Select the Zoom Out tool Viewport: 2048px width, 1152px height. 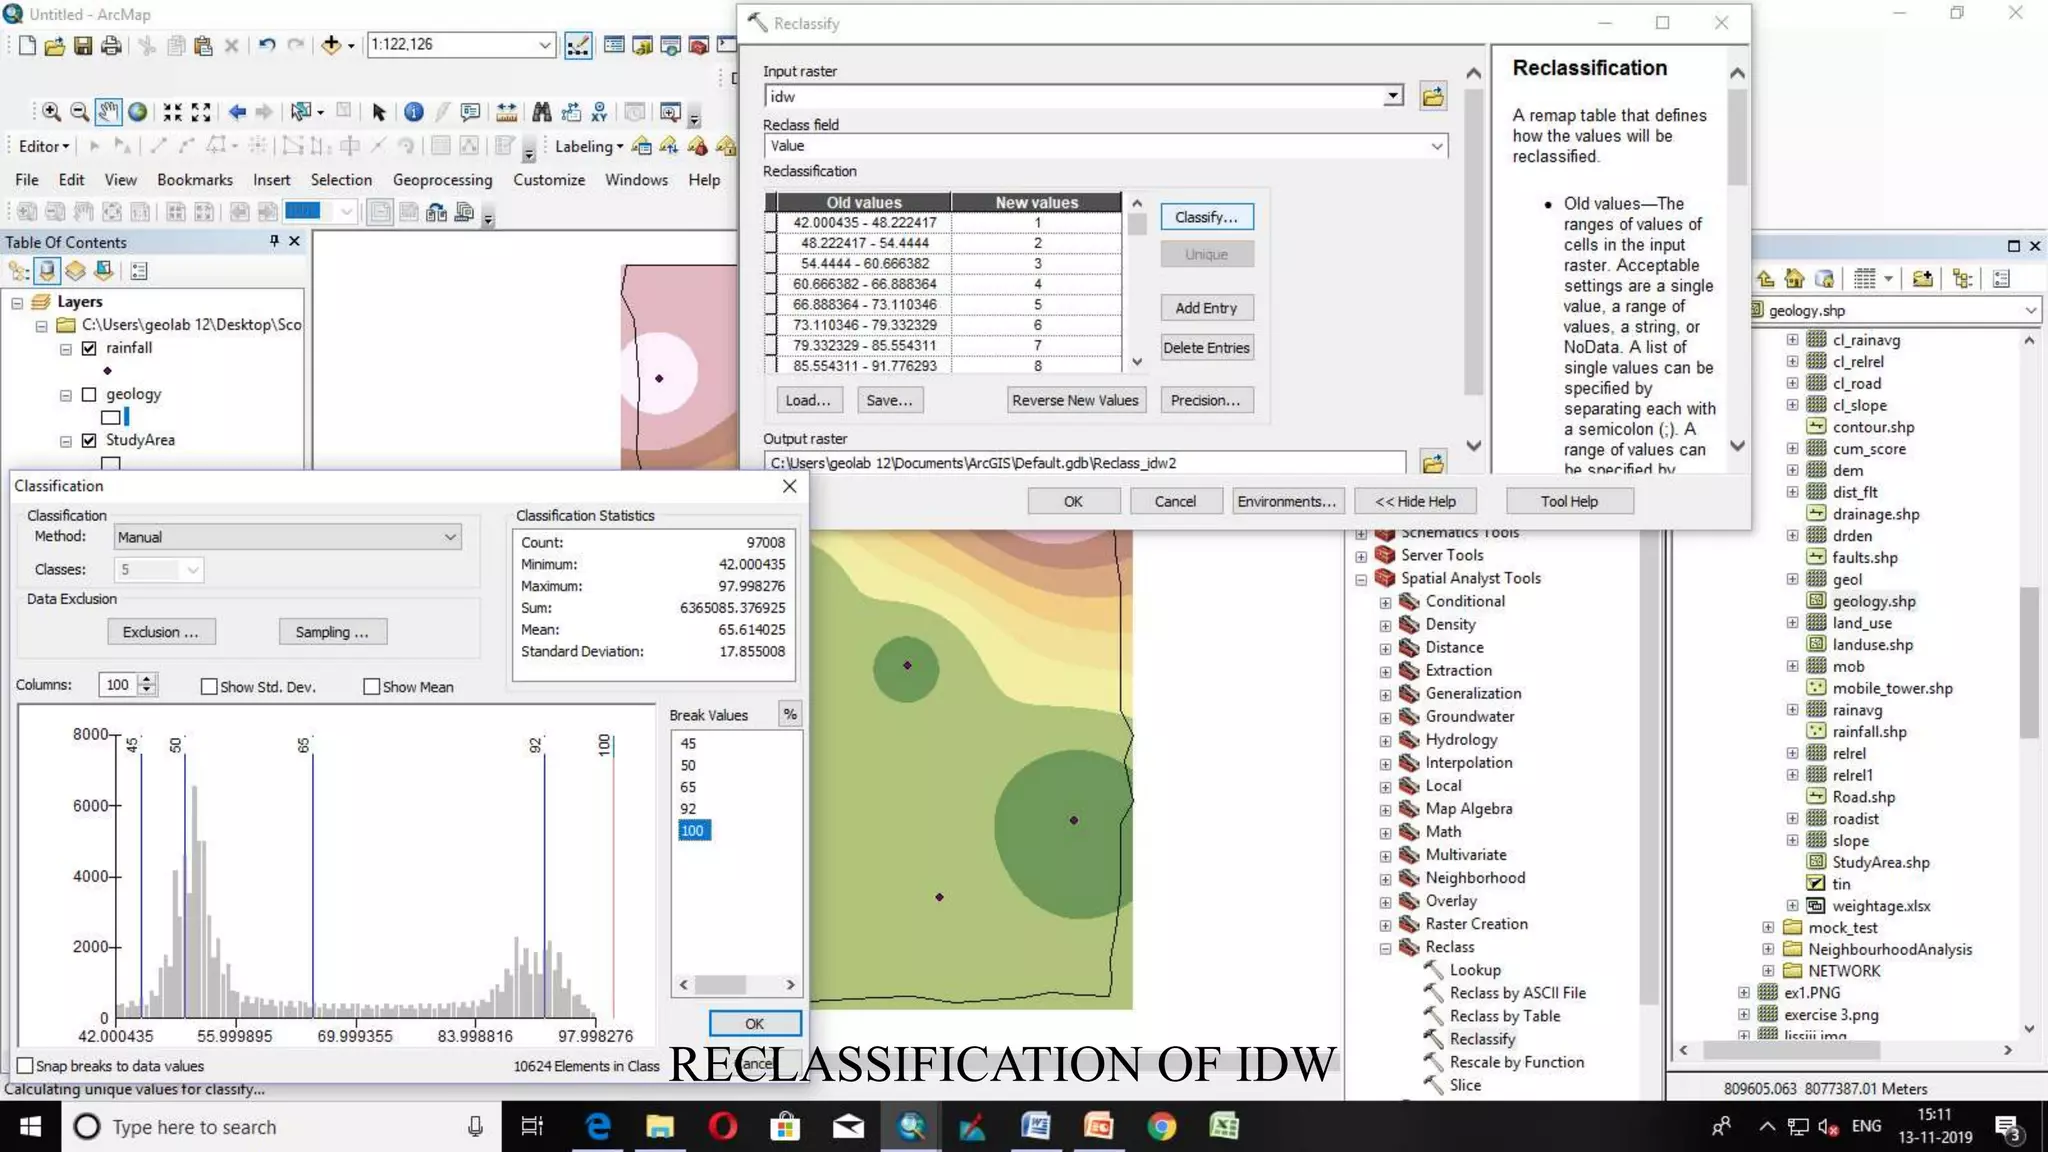pos(79,112)
